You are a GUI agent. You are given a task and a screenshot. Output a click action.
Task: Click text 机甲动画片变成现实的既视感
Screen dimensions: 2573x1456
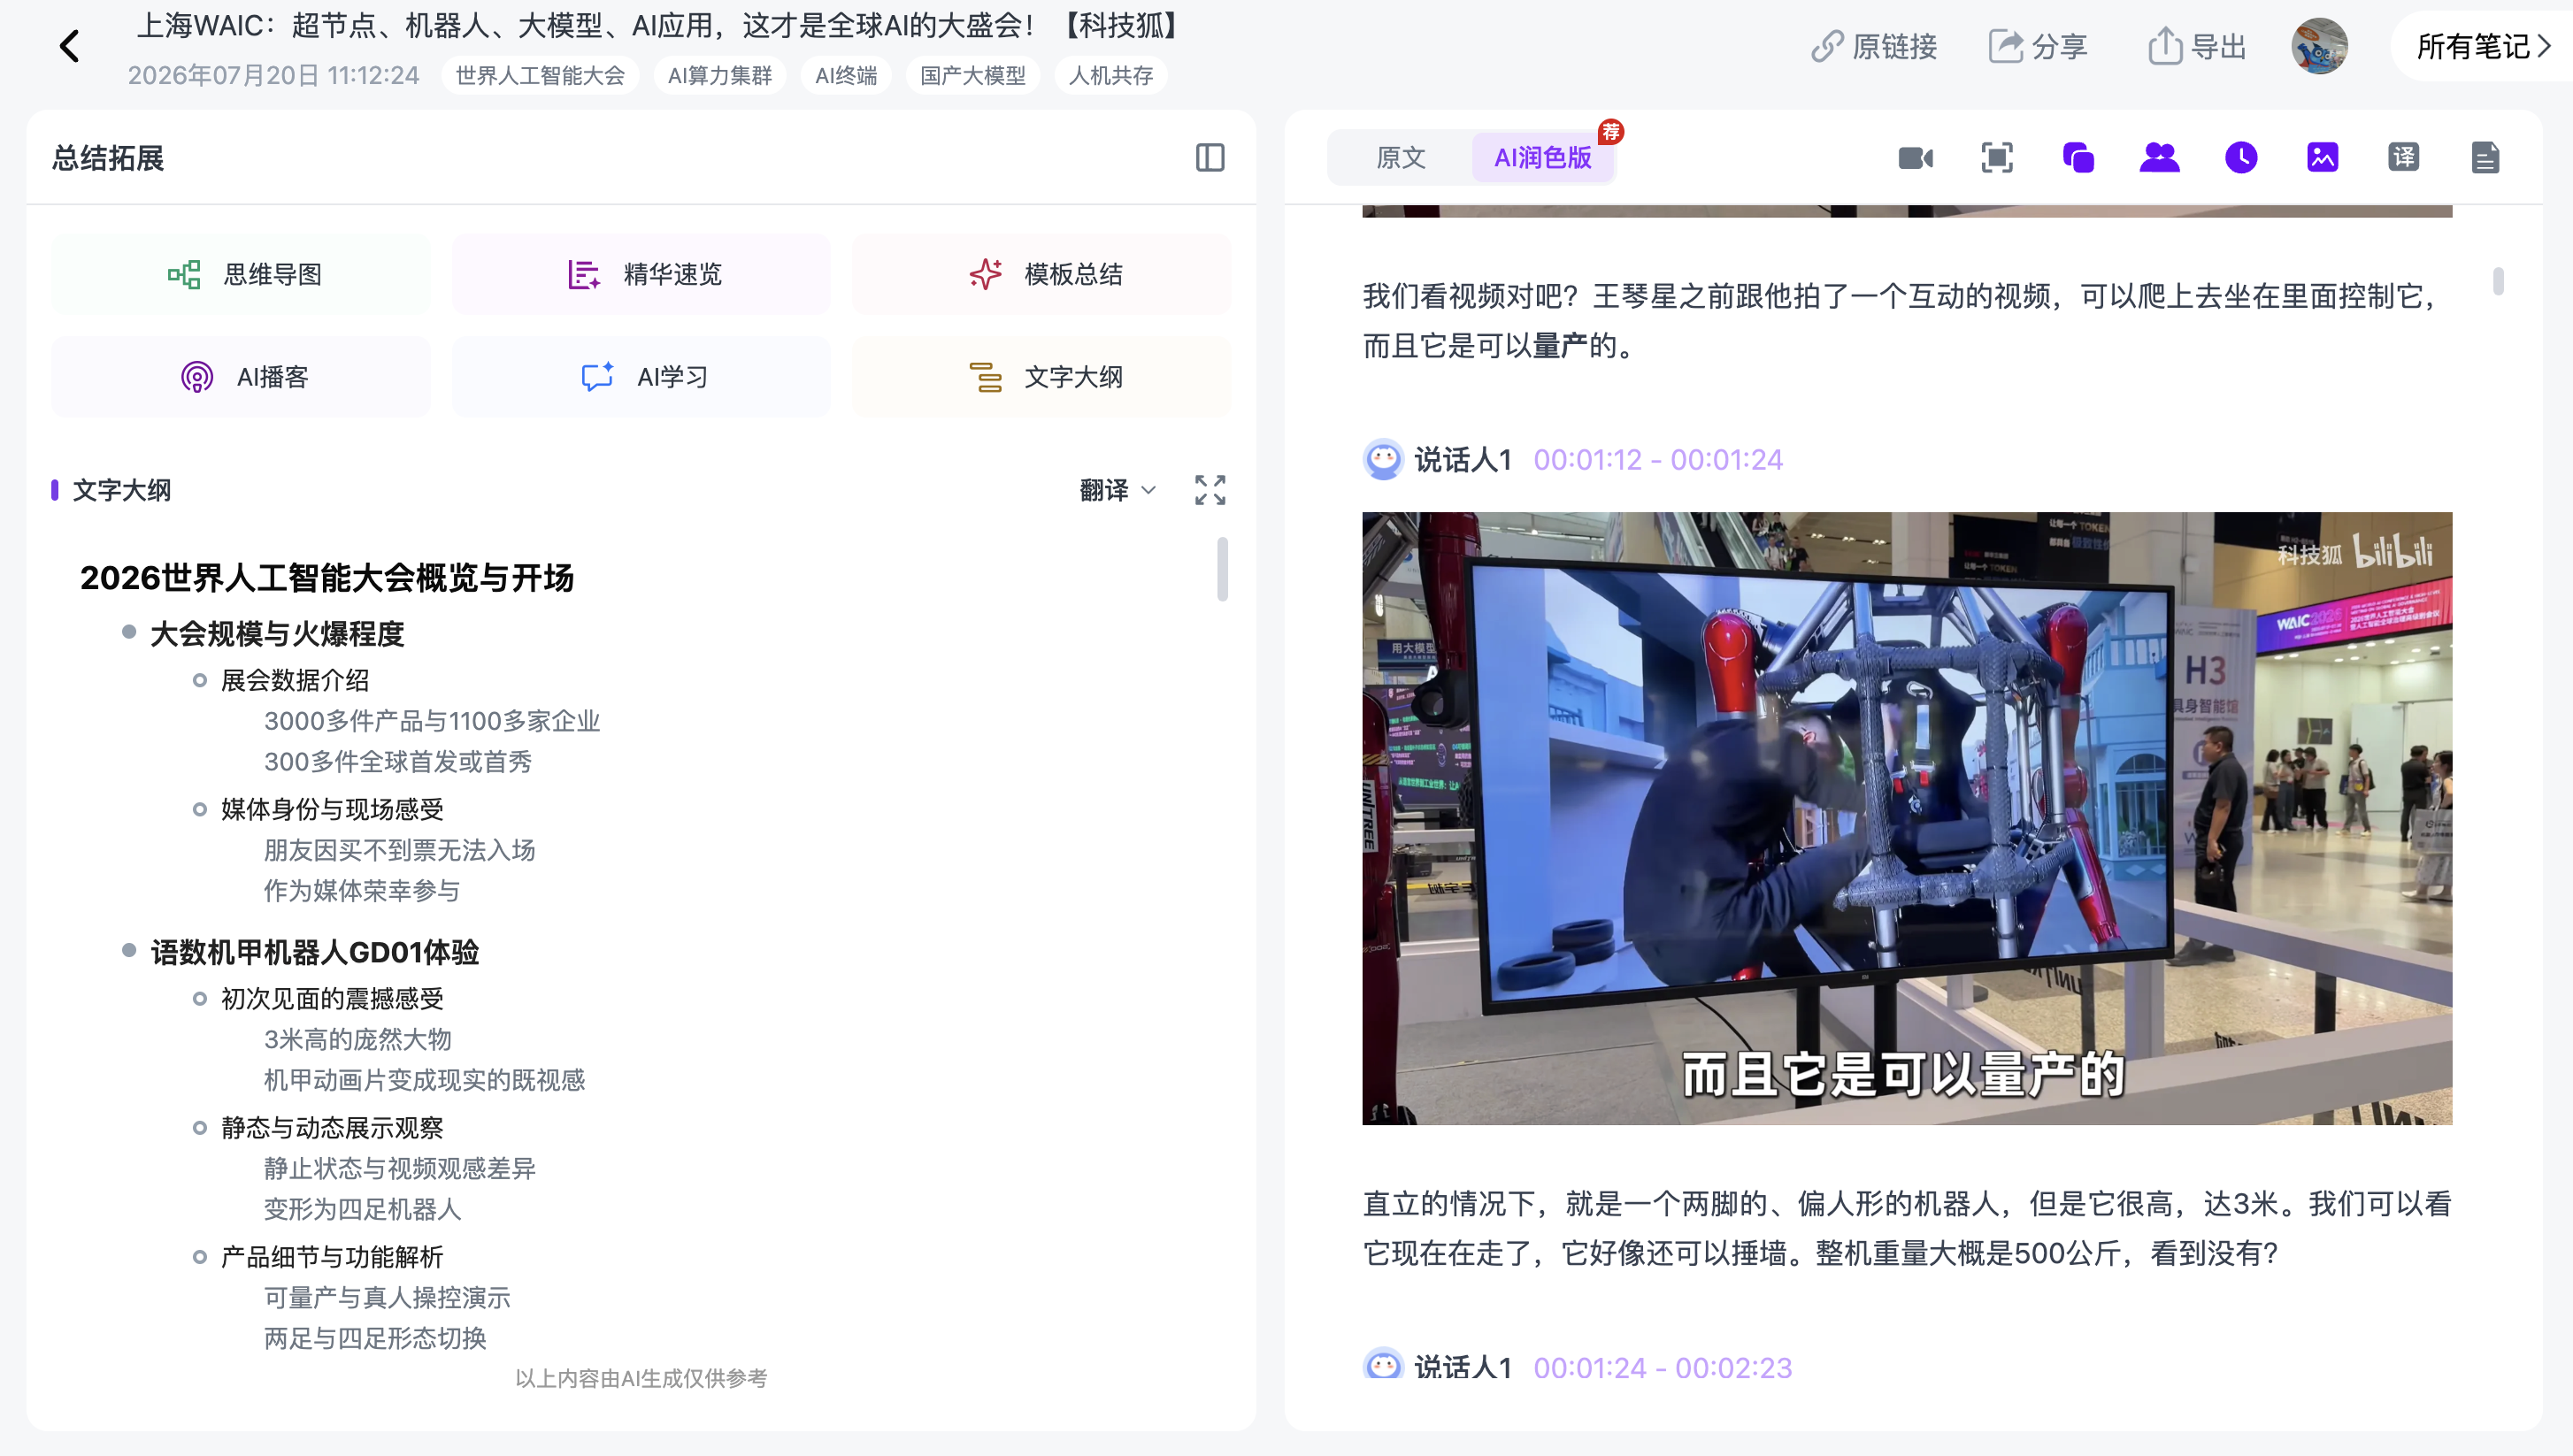click(x=425, y=1080)
